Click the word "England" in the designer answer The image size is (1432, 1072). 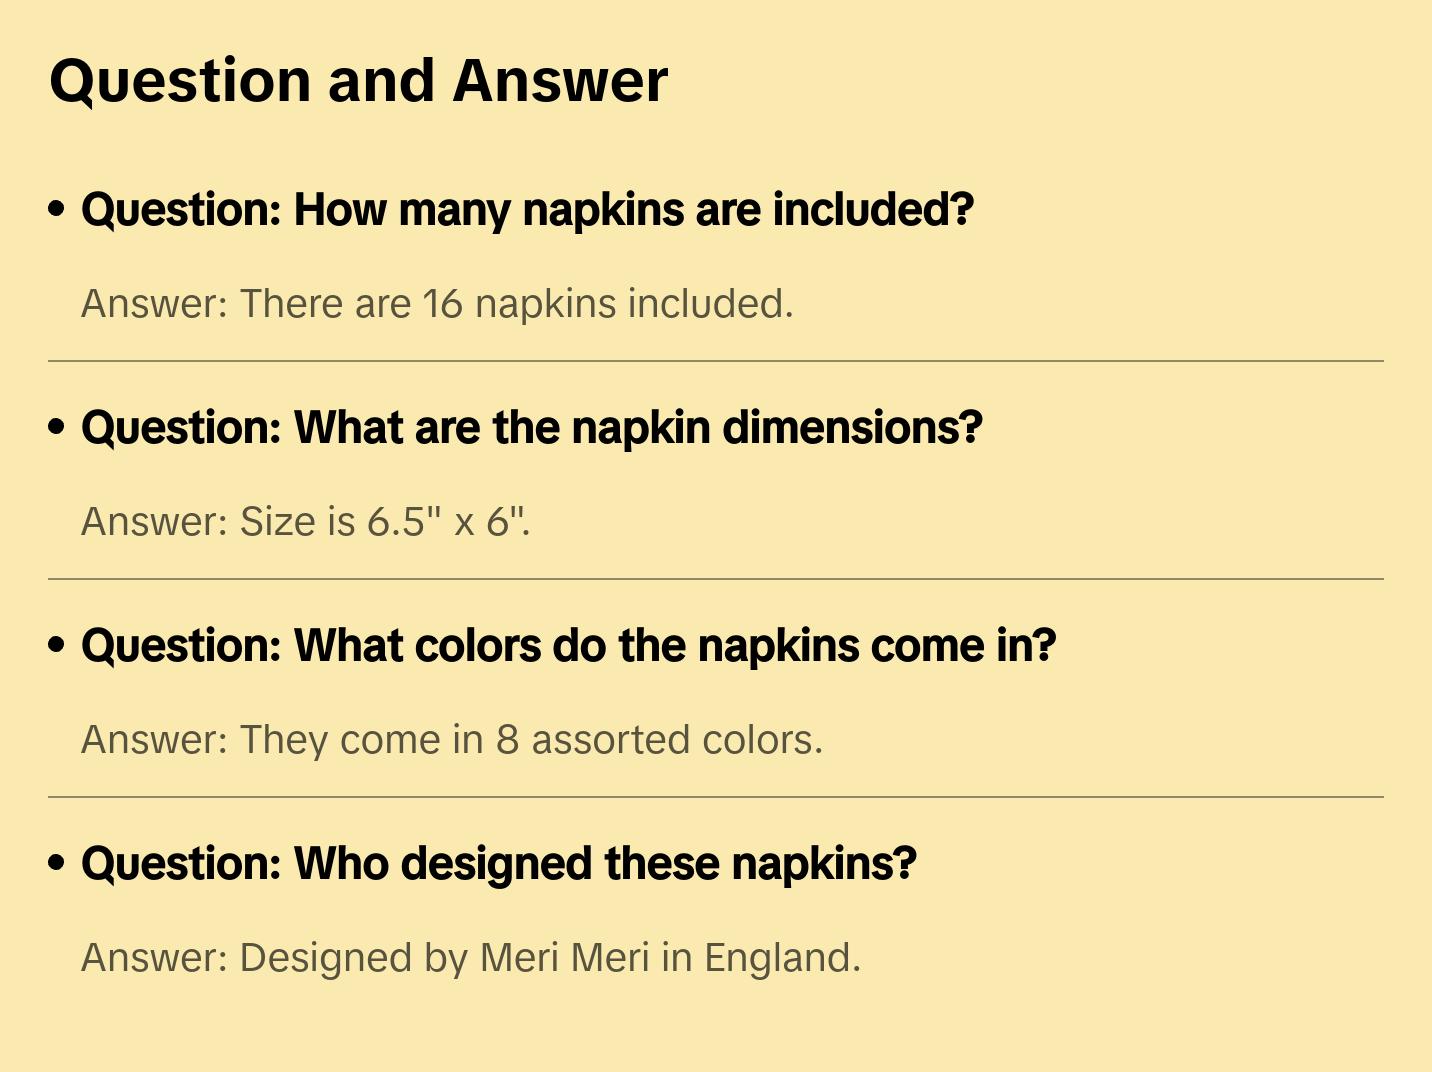point(778,958)
